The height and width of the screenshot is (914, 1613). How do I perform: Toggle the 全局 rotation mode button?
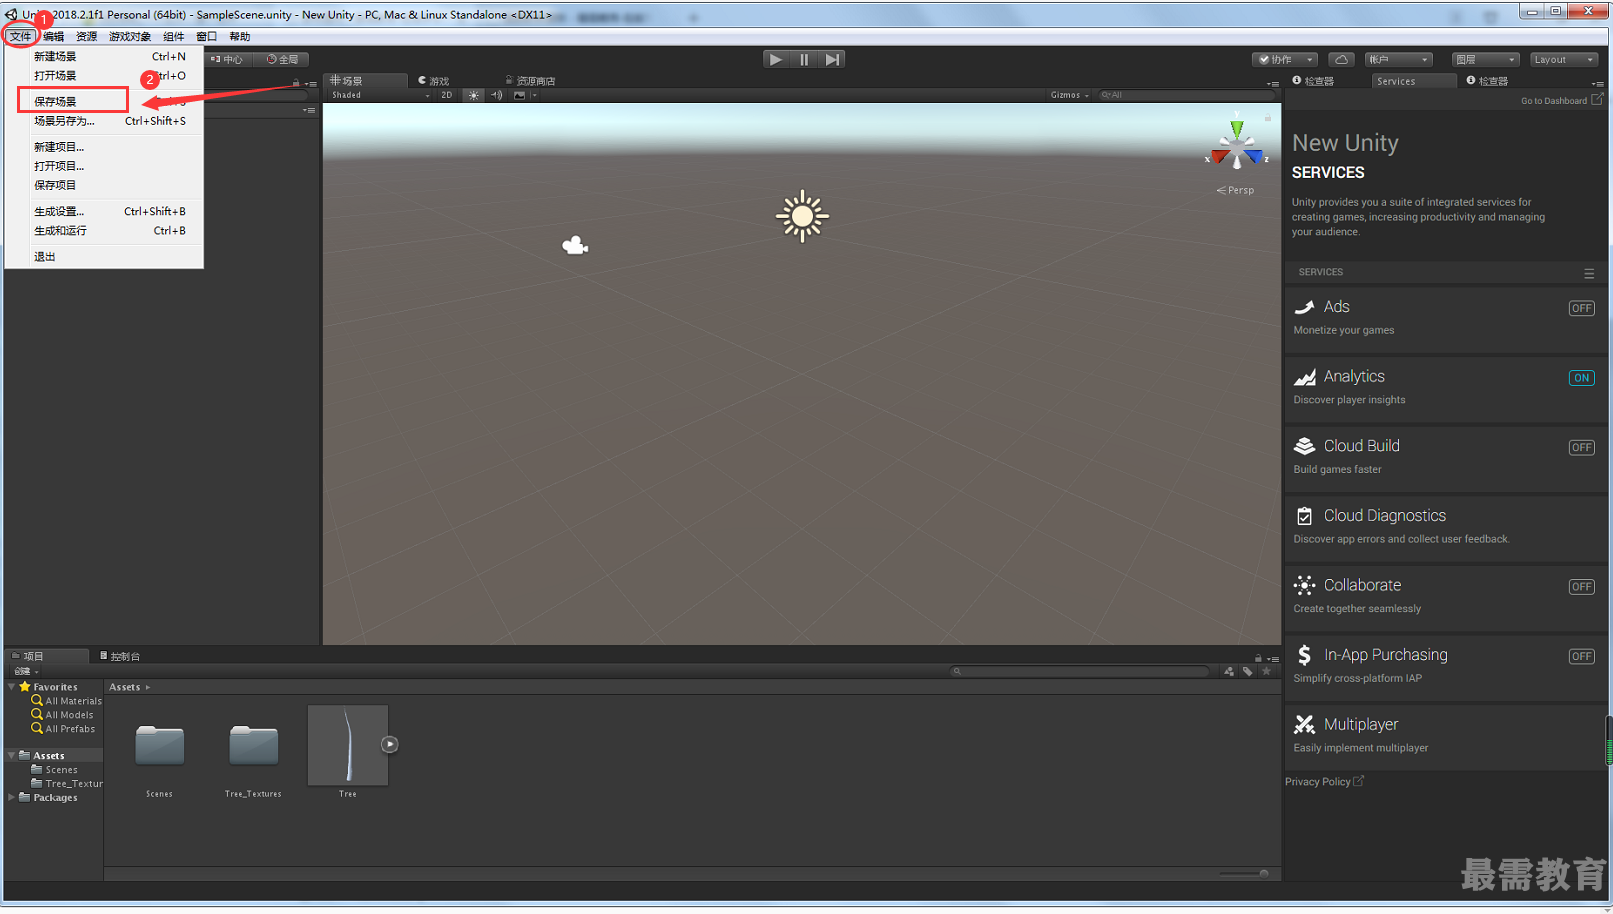pos(283,60)
